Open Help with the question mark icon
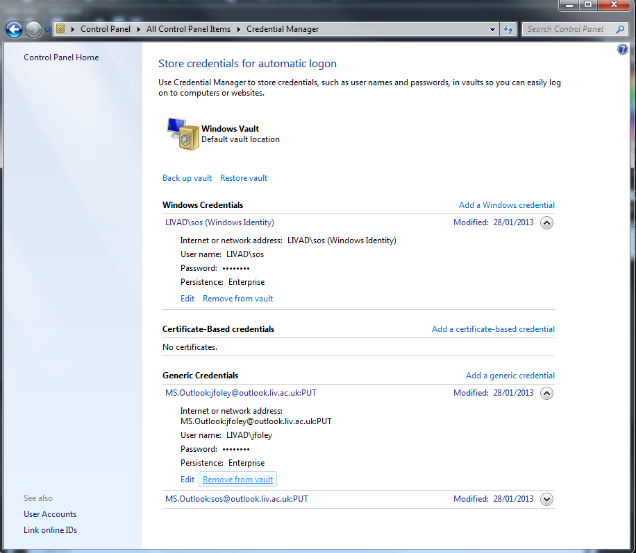The height and width of the screenshot is (553, 636). click(622, 49)
